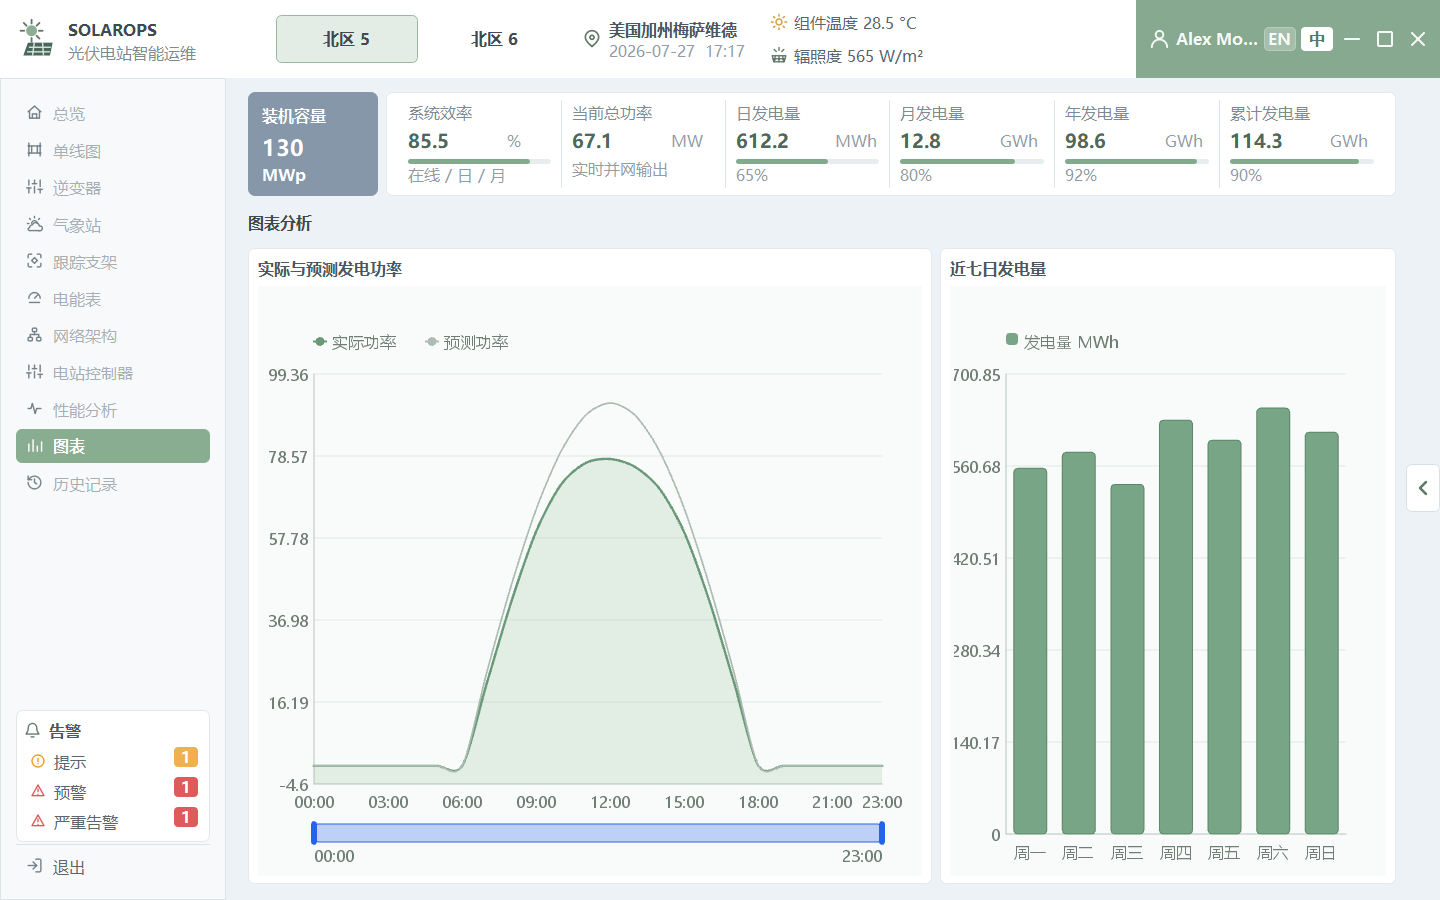The height and width of the screenshot is (900, 1440).
Task: Click the 当前总功率 67.1 MW value
Action: tap(592, 141)
